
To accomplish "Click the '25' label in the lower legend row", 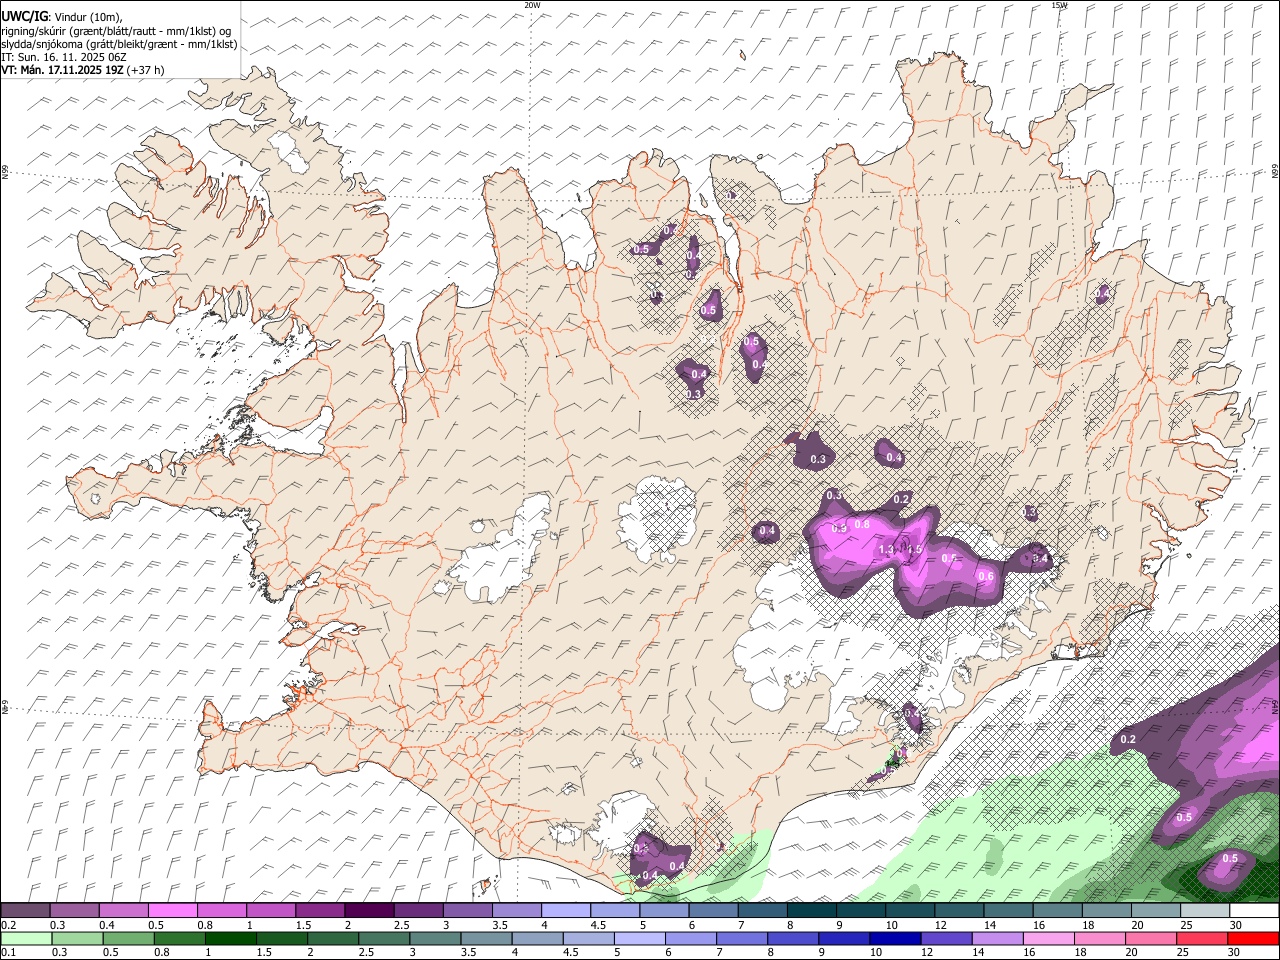I will [1183, 952].
